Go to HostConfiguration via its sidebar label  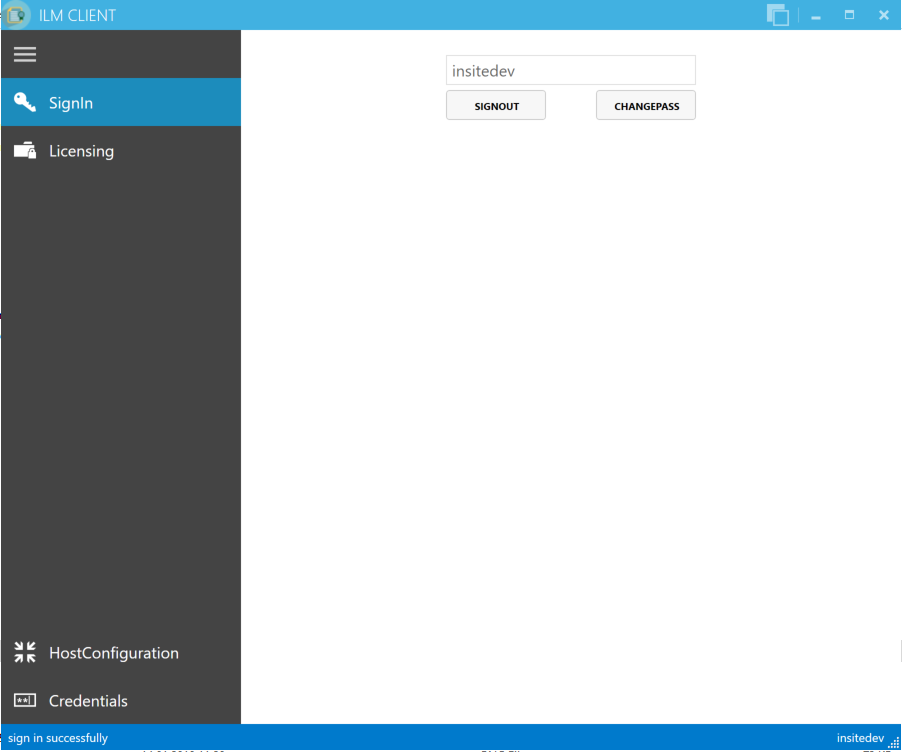pyautogui.click(x=114, y=653)
